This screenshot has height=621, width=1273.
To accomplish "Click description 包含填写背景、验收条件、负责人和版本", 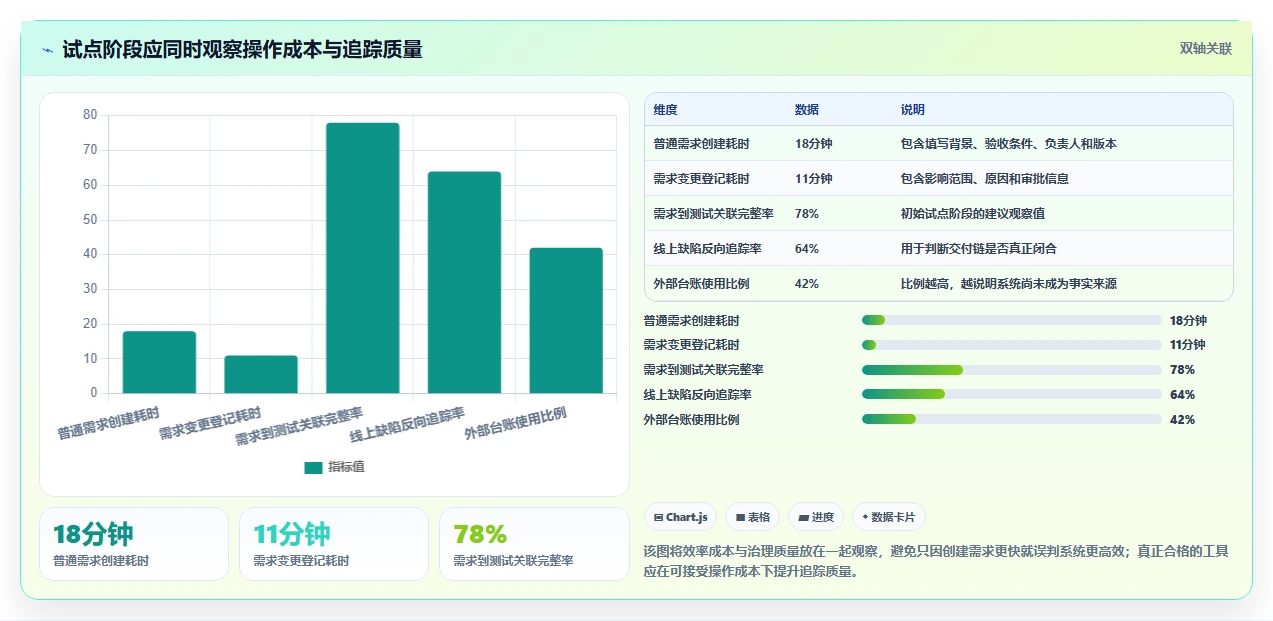I will (1009, 144).
